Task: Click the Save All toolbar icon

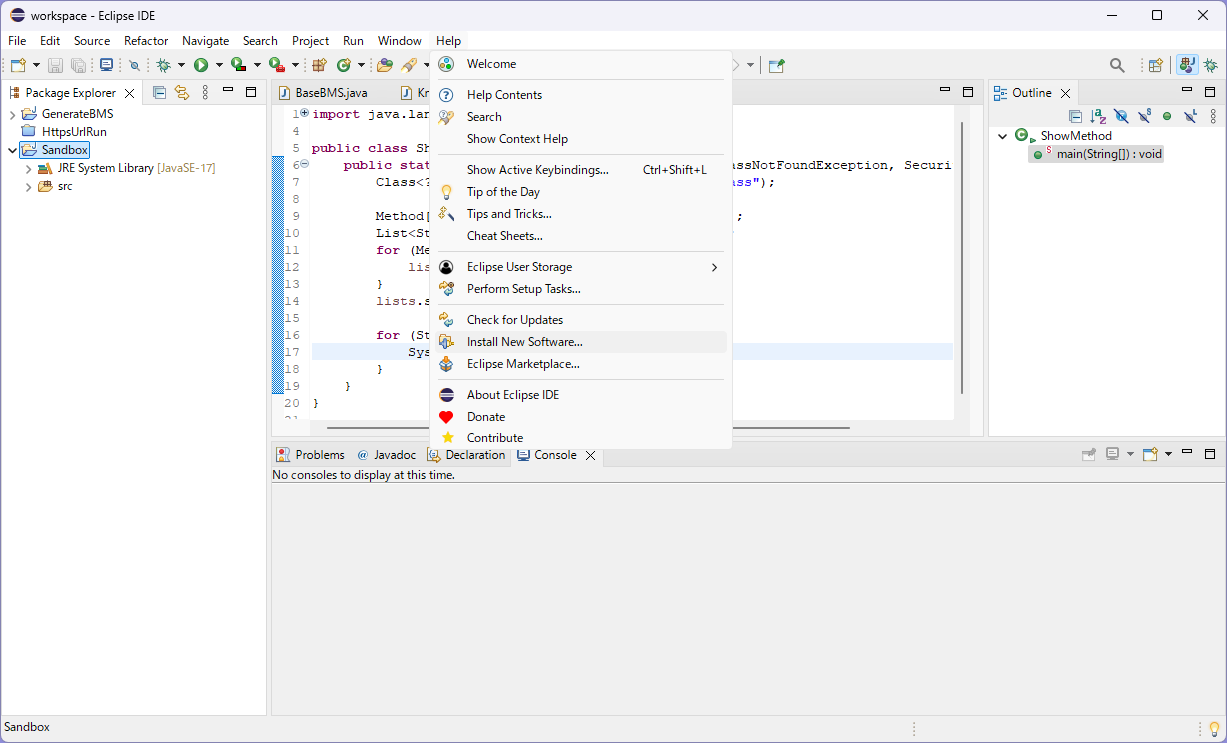Action: (x=78, y=65)
